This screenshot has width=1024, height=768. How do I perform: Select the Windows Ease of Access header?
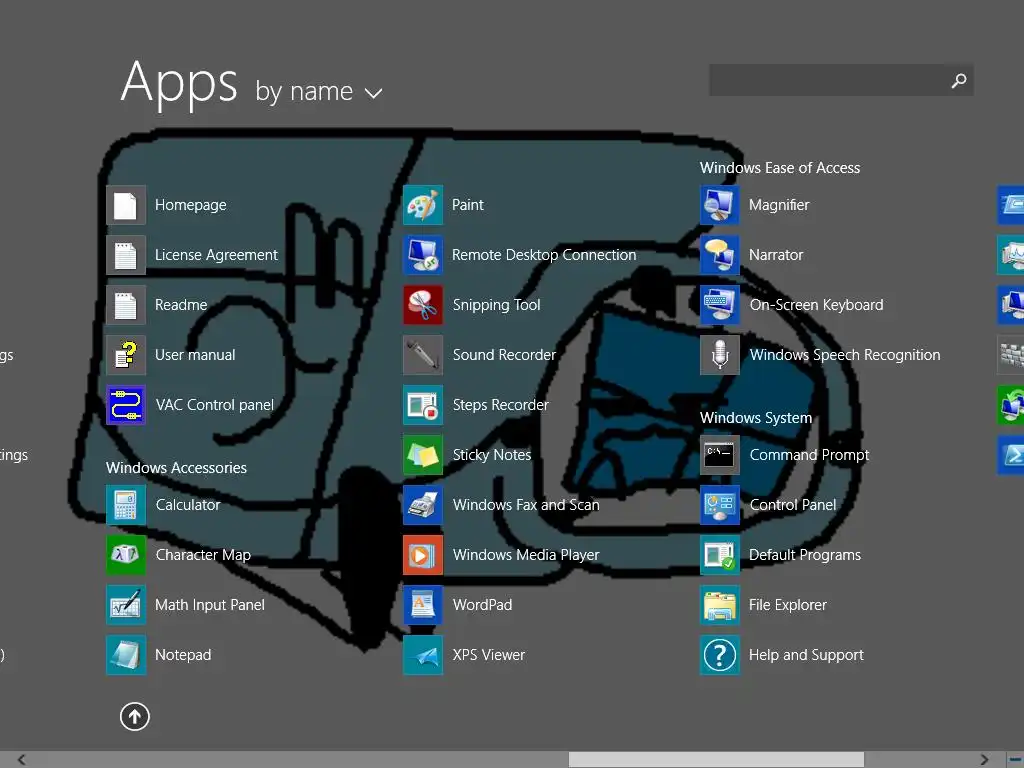tap(780, 168)
